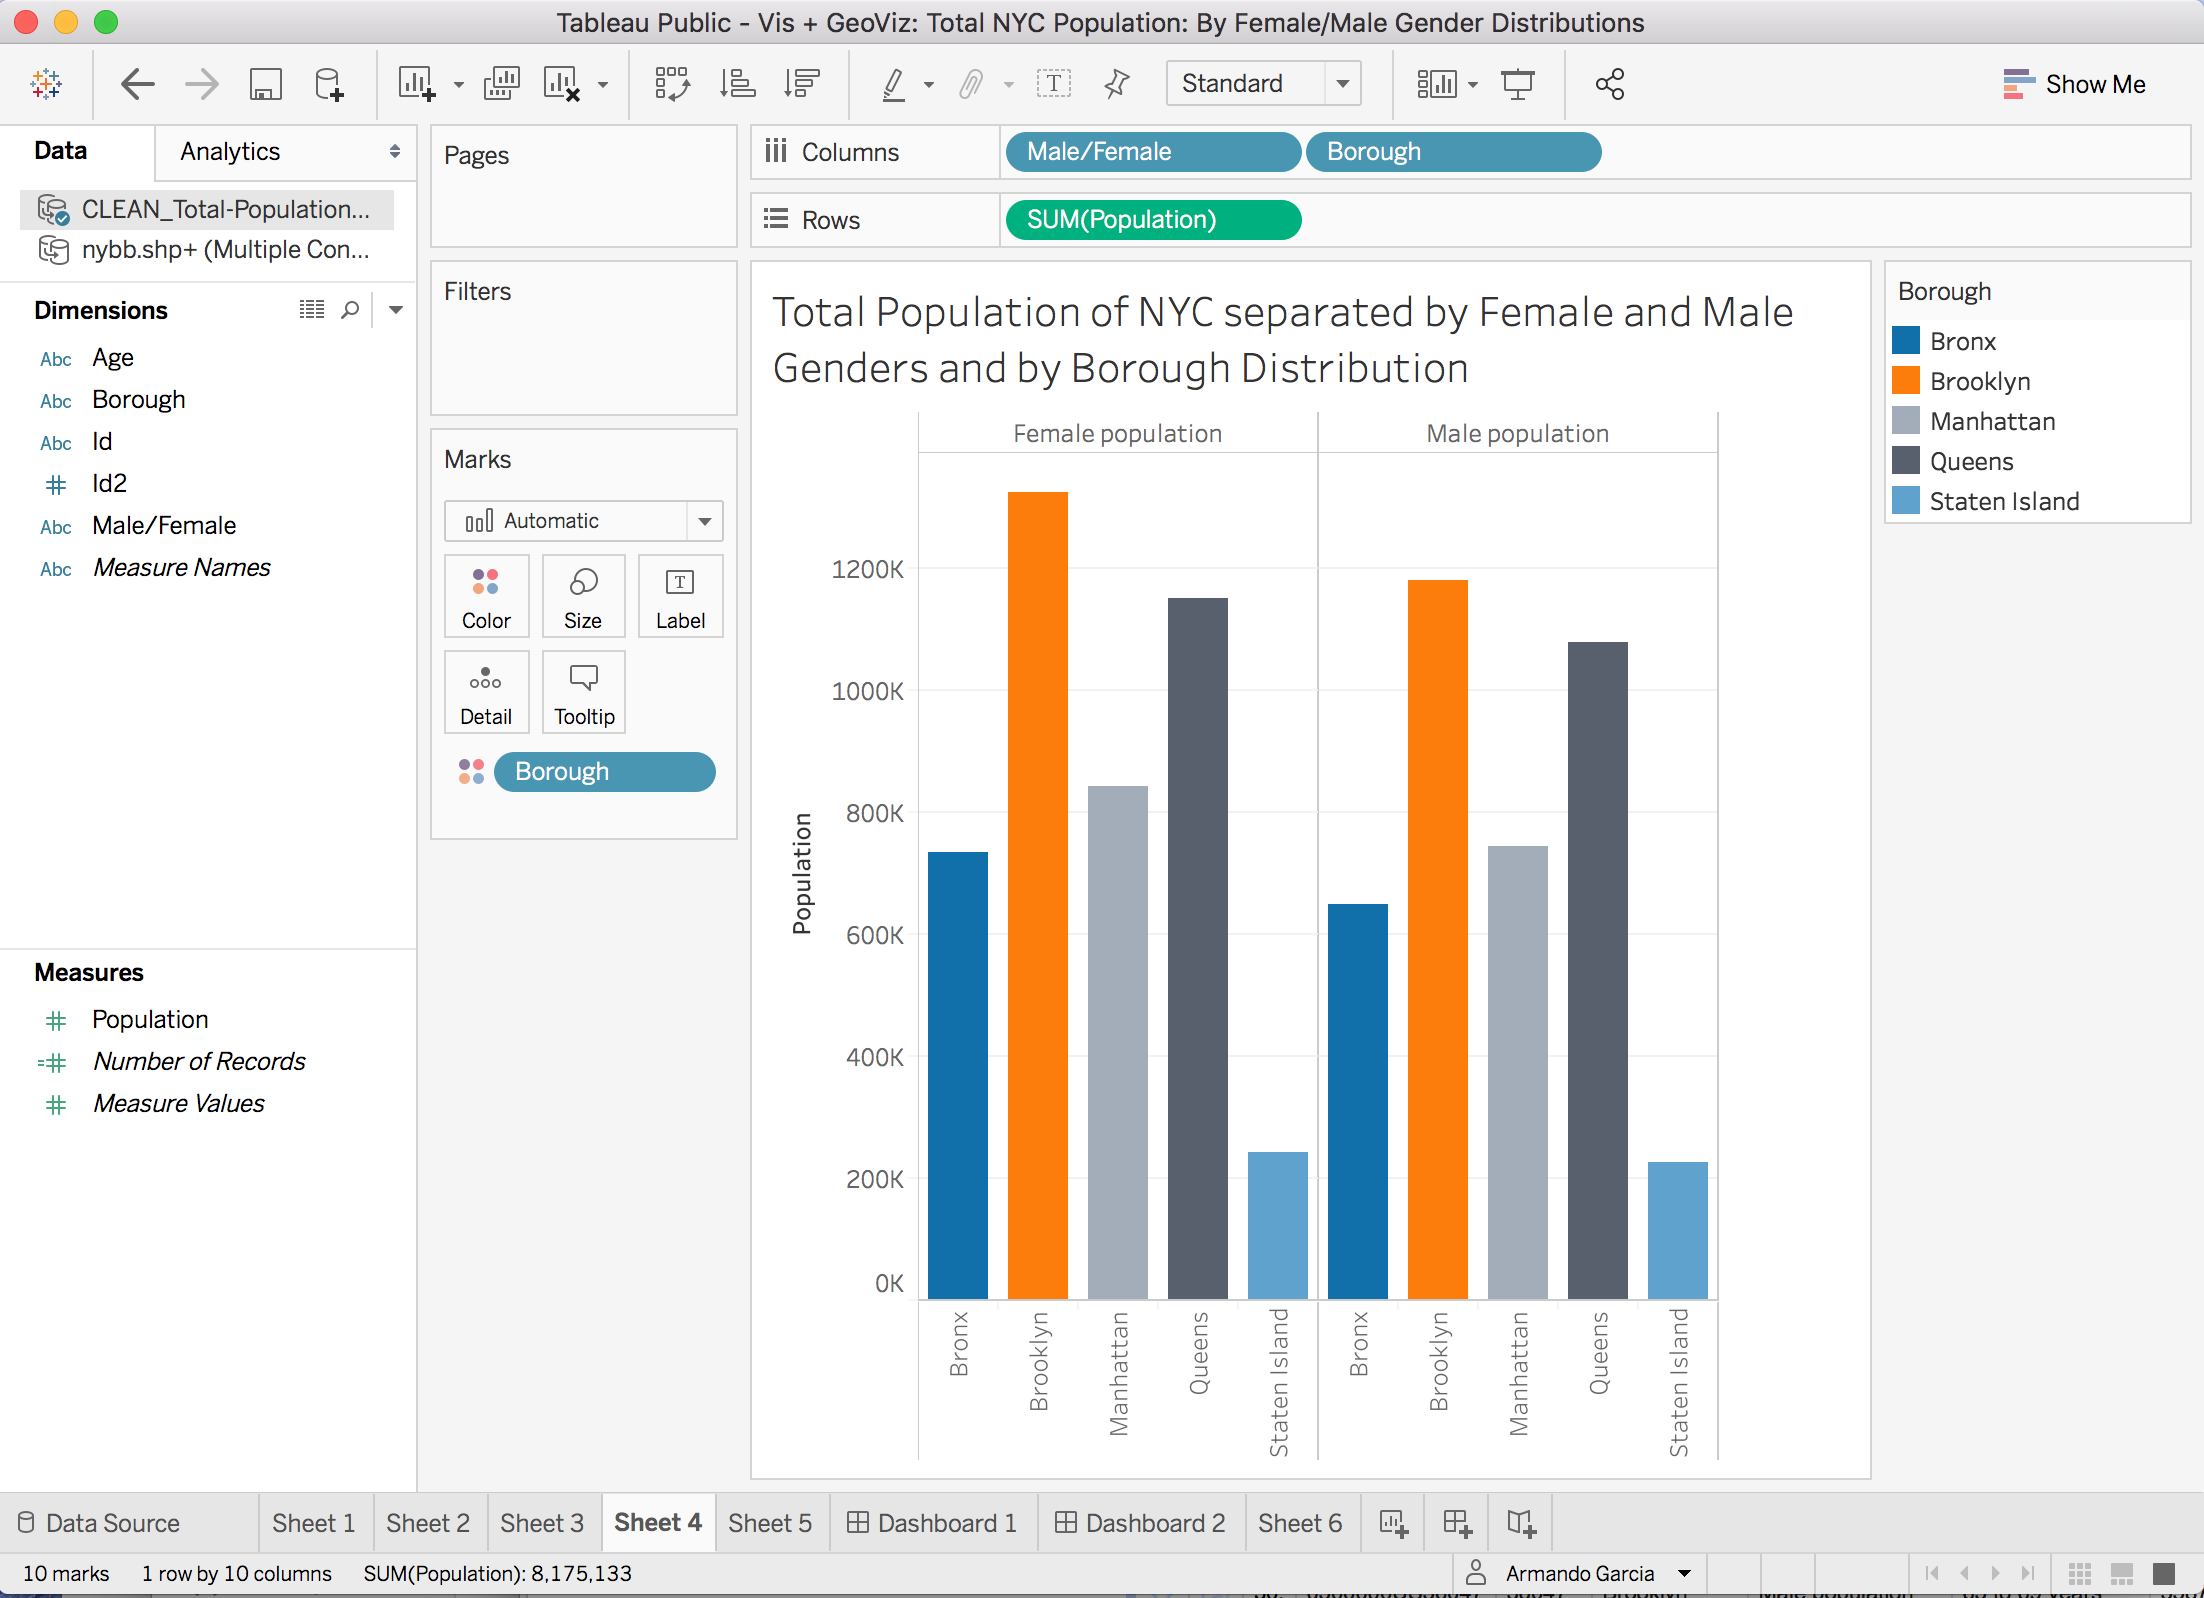Save the workbook to Tableau Public

tap(265, 84)
